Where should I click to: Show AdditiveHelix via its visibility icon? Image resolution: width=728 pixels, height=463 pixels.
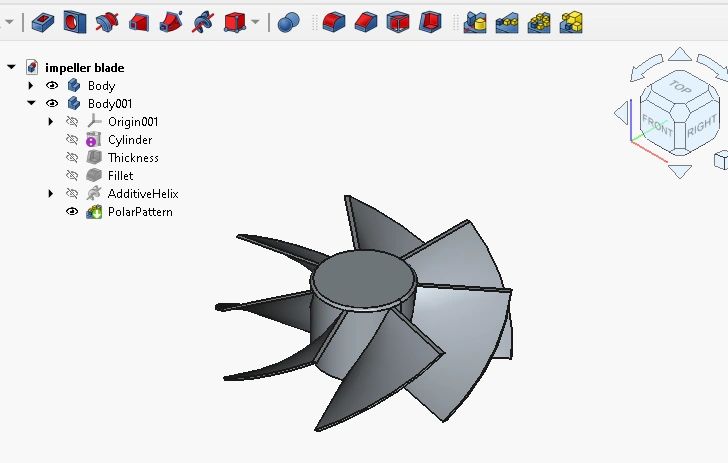click(x=72, y=194)
